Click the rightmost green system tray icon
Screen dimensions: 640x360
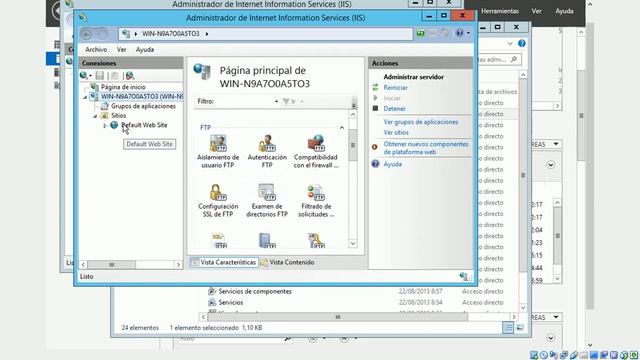pos(634,355)
